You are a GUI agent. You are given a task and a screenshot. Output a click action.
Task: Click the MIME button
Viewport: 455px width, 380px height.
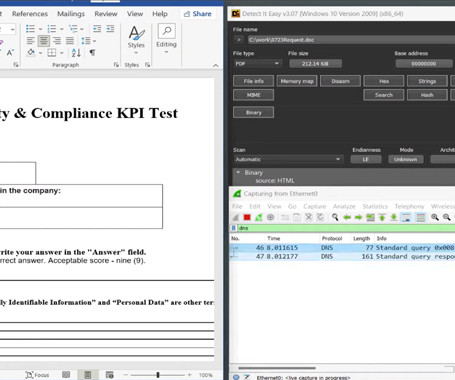[253, 95]
